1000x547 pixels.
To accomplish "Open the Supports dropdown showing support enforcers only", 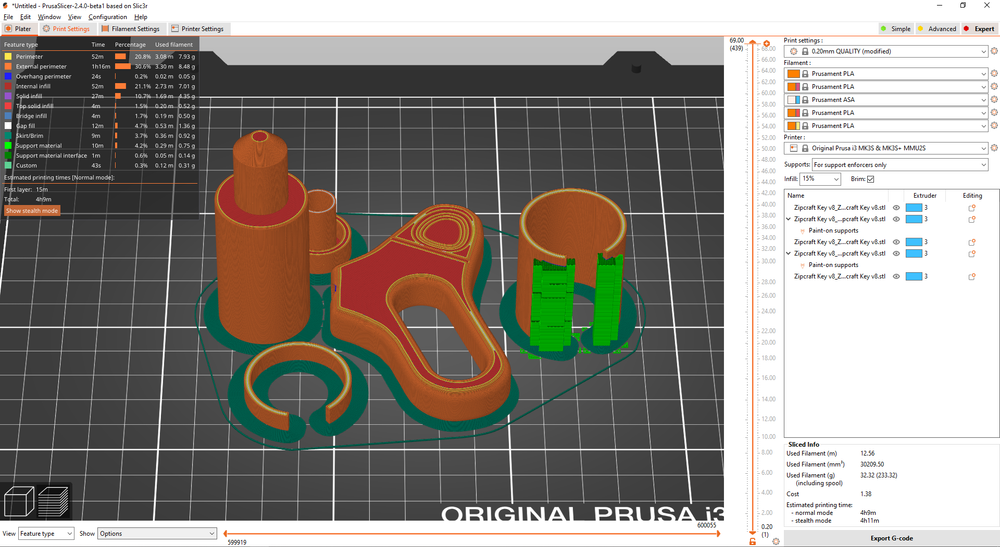I will [899, 164].
